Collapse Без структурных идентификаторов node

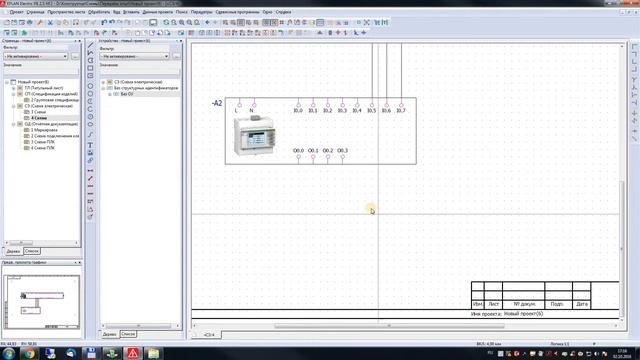pos(104,88)
